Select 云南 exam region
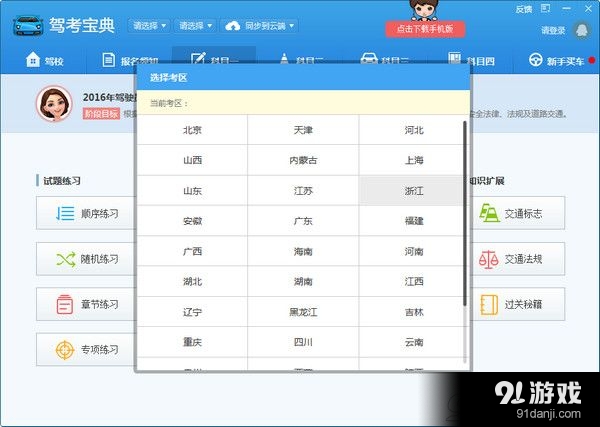This screenshot has height=427, width=600. pos(414,342)
